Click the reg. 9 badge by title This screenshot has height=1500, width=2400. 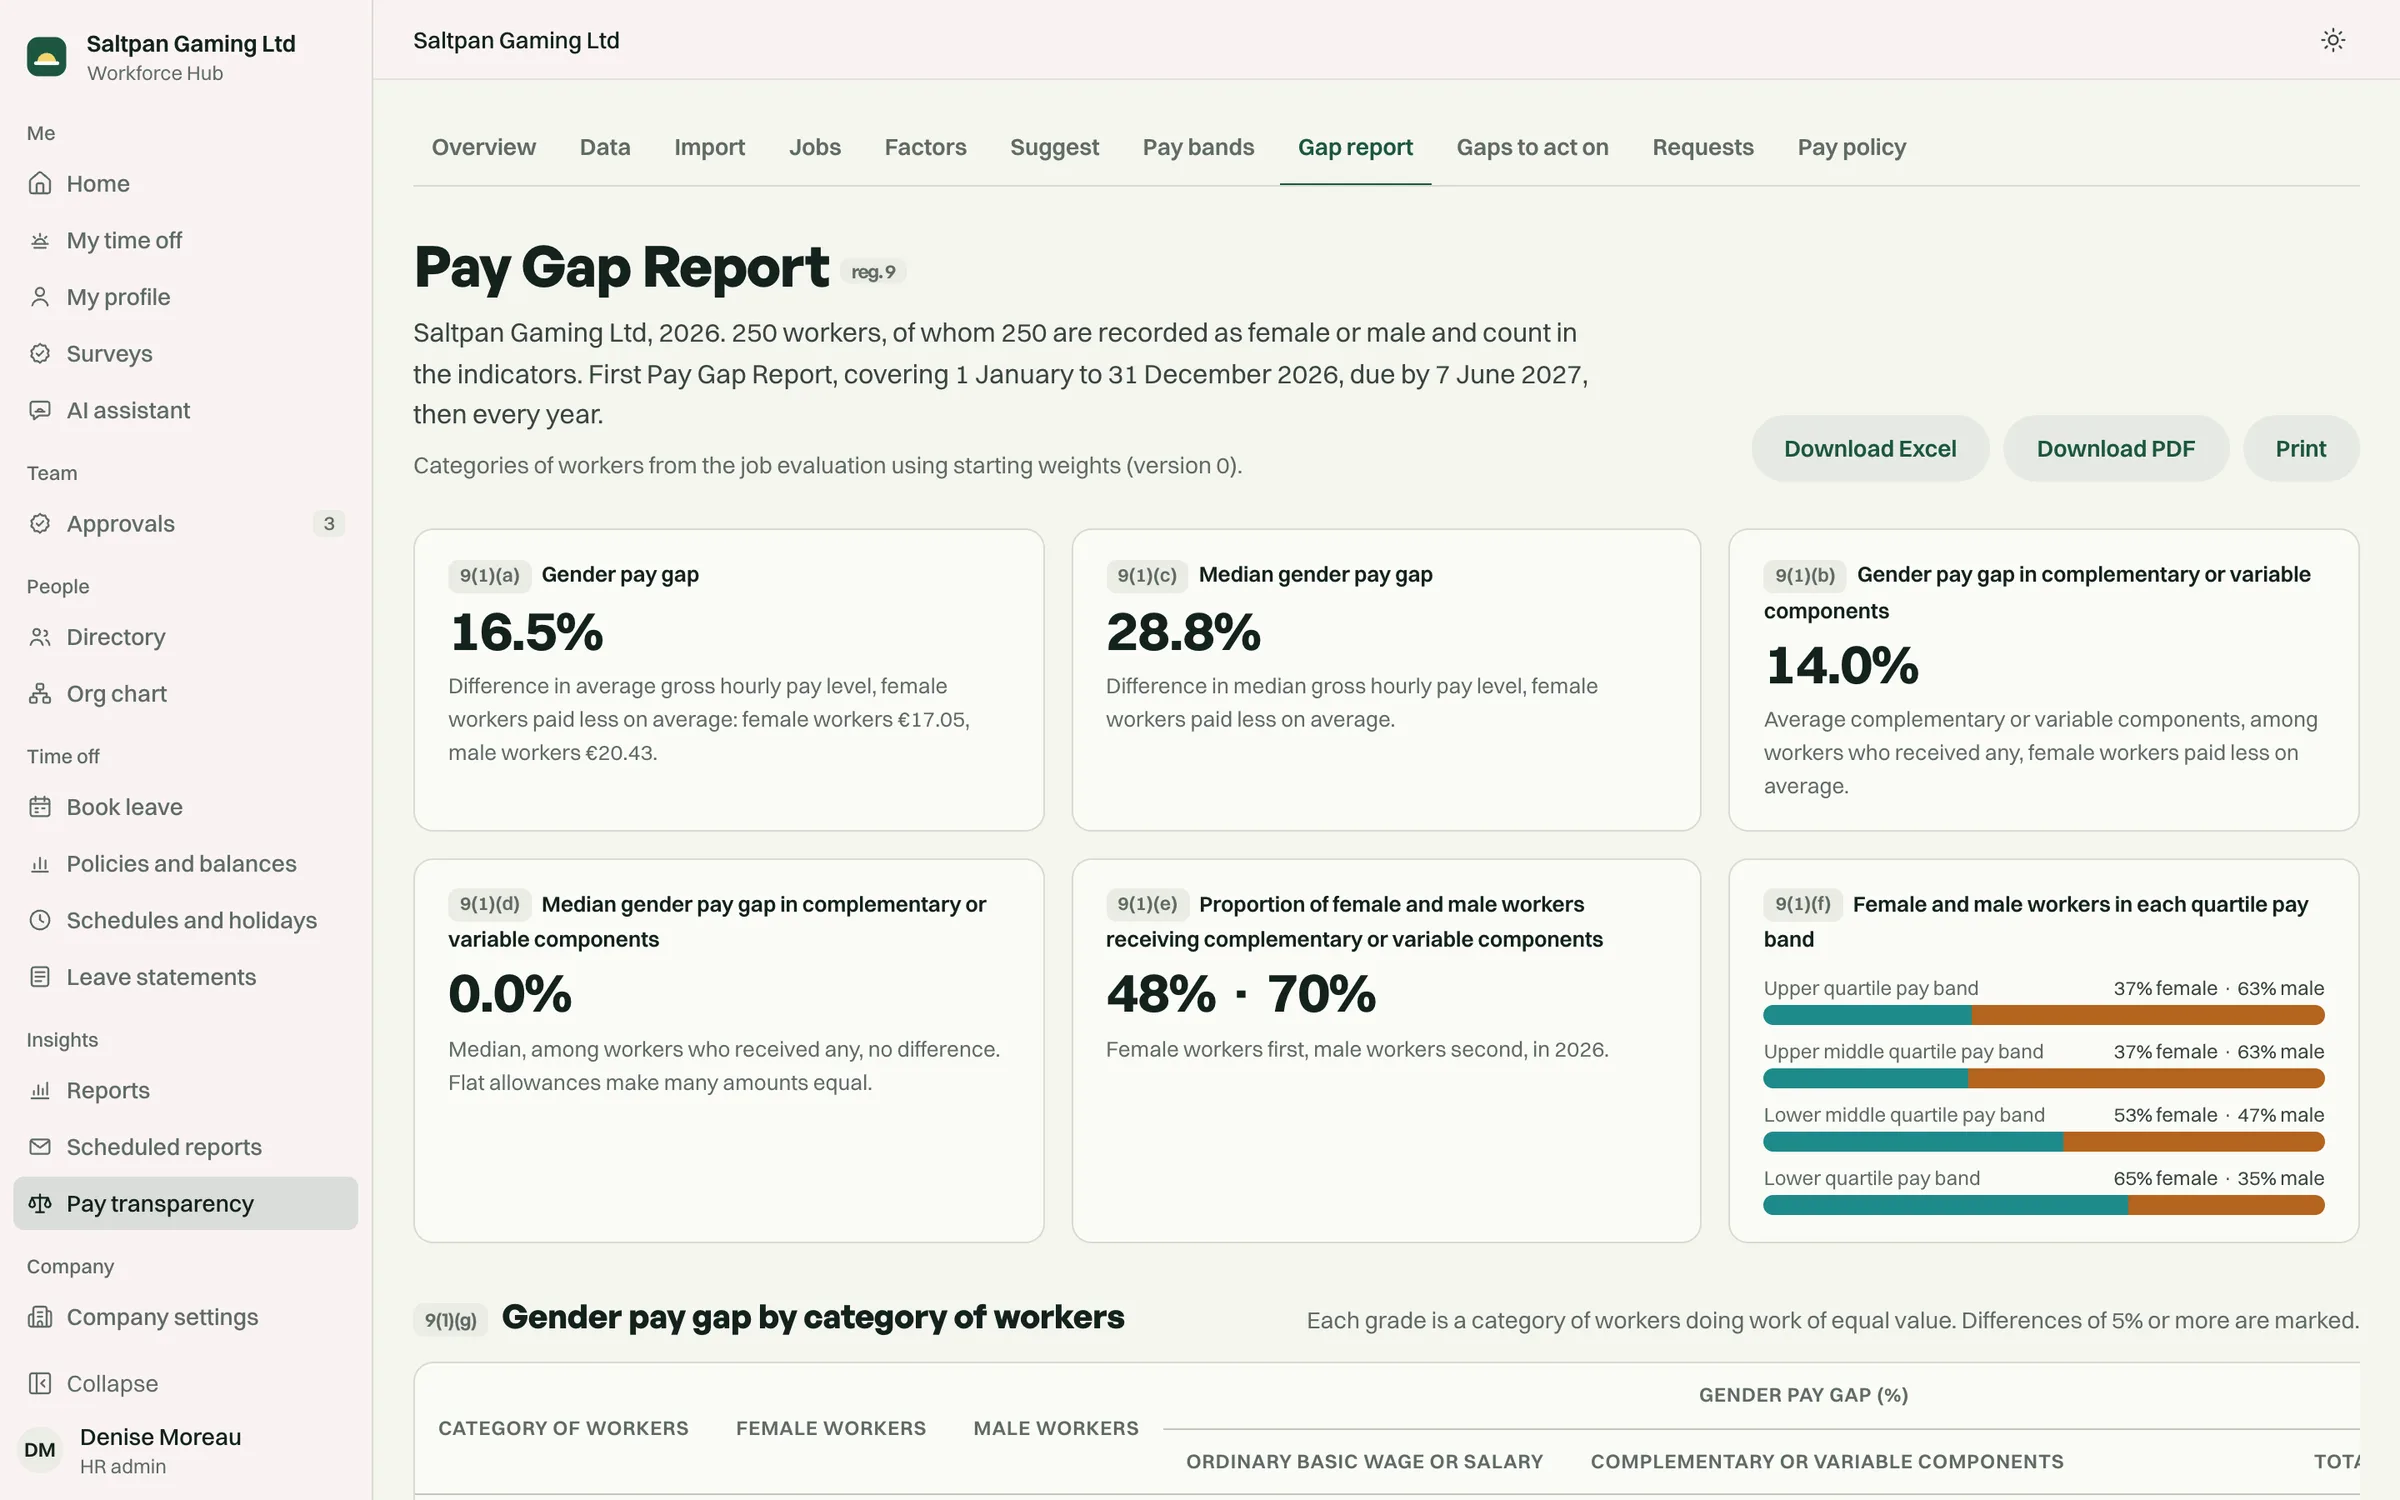(873, 272)
